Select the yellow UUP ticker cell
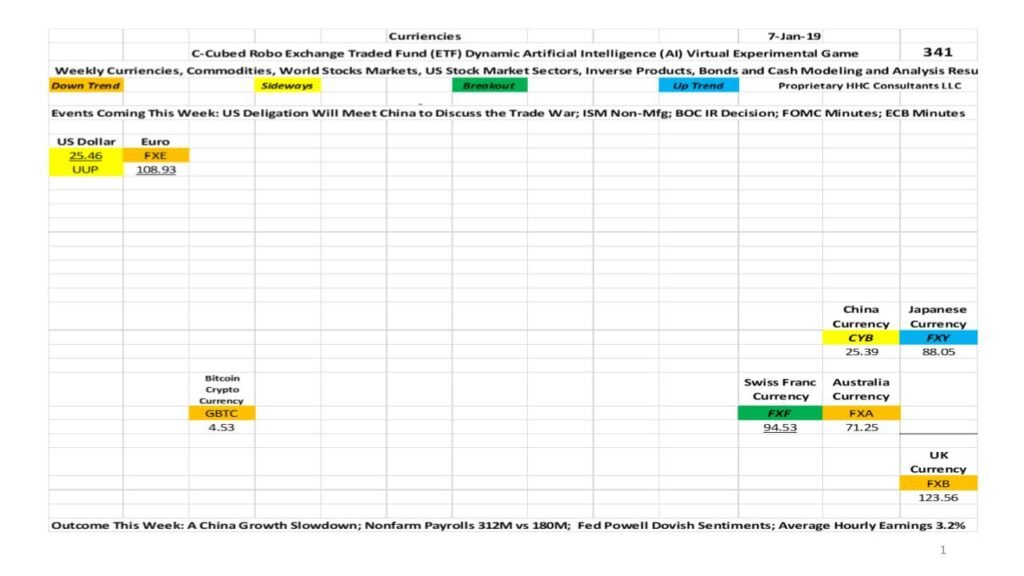 pyautogui.click(x=85, y=170)
